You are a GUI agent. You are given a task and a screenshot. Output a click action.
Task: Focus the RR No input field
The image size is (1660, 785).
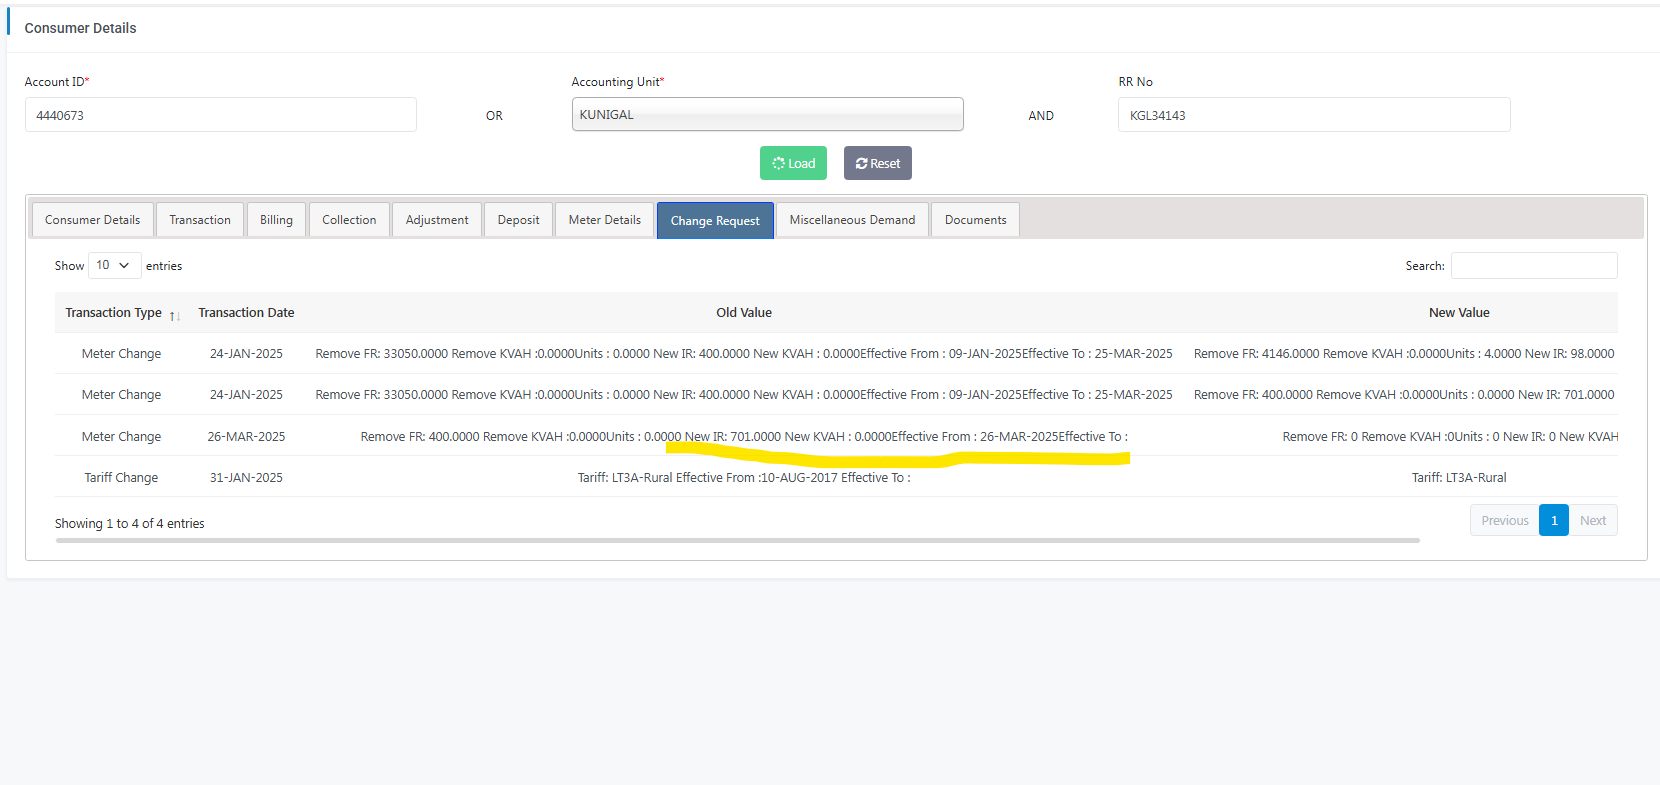point(1314,115)
